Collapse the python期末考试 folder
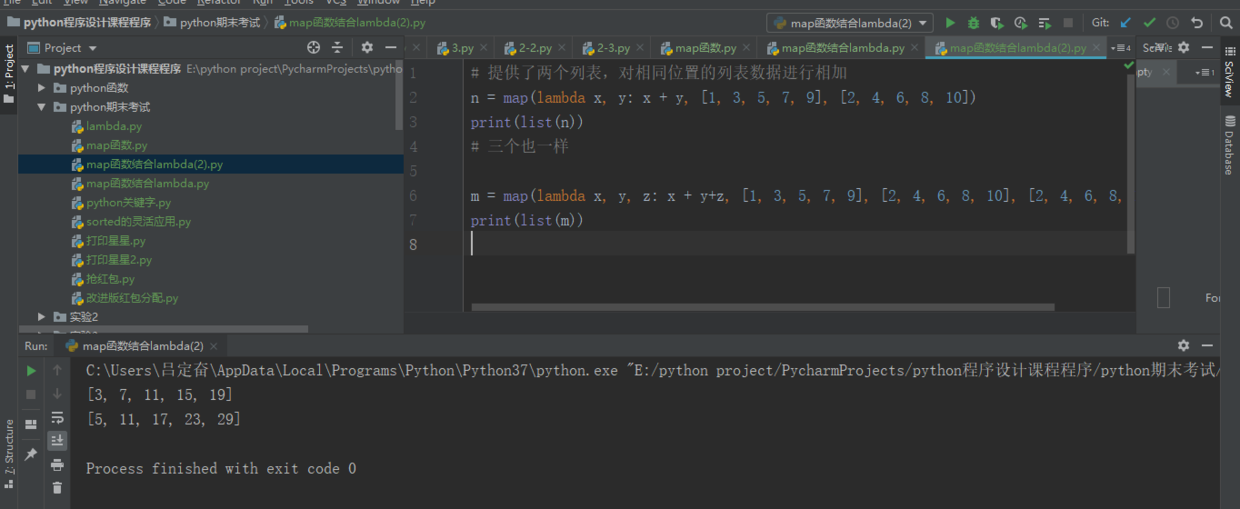The width and height of the screenshot is (1240, 509). click(x=42, y=107)
